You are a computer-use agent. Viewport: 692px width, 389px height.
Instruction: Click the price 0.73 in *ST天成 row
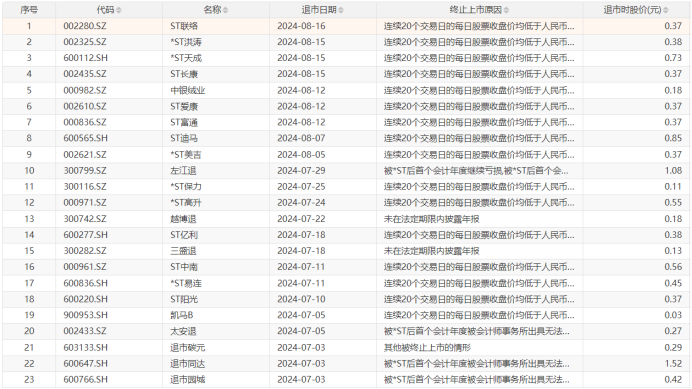pyautogui.click(x=673, y=58)
